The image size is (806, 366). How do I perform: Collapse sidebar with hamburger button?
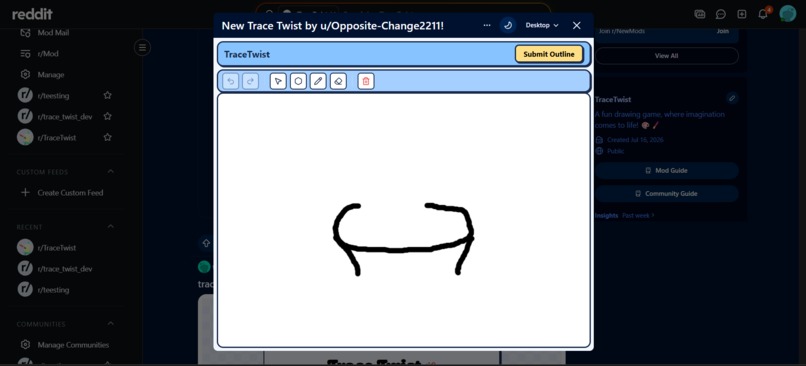142,48
